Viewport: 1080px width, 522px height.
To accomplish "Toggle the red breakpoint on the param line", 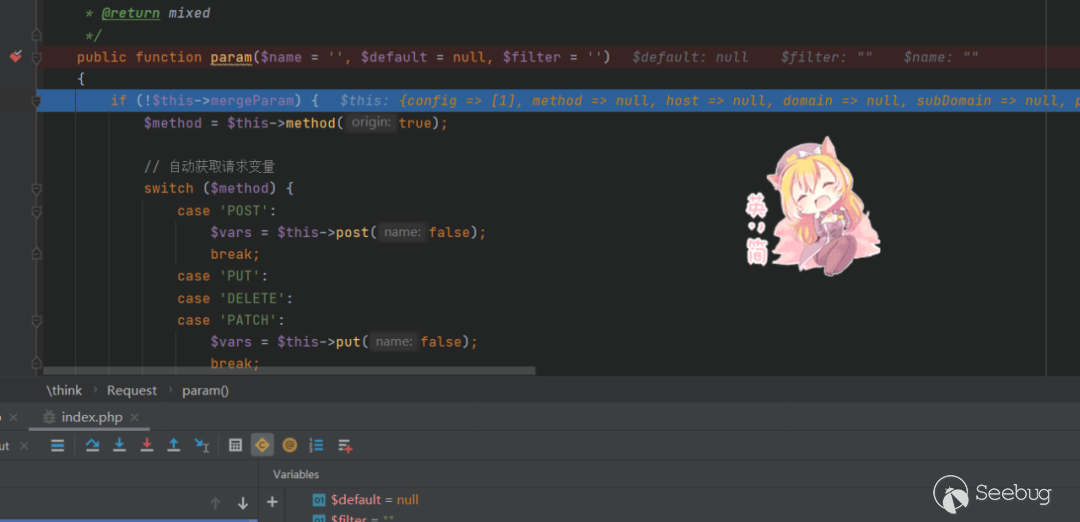I will [x=16, y=57].
